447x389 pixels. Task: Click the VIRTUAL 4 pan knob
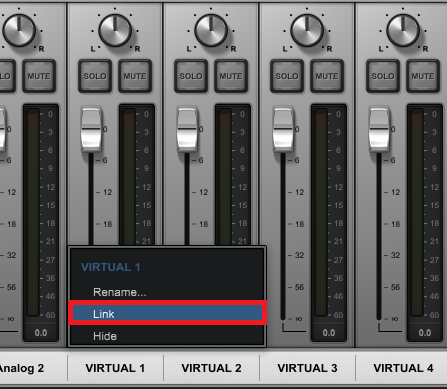pos(403,31)
